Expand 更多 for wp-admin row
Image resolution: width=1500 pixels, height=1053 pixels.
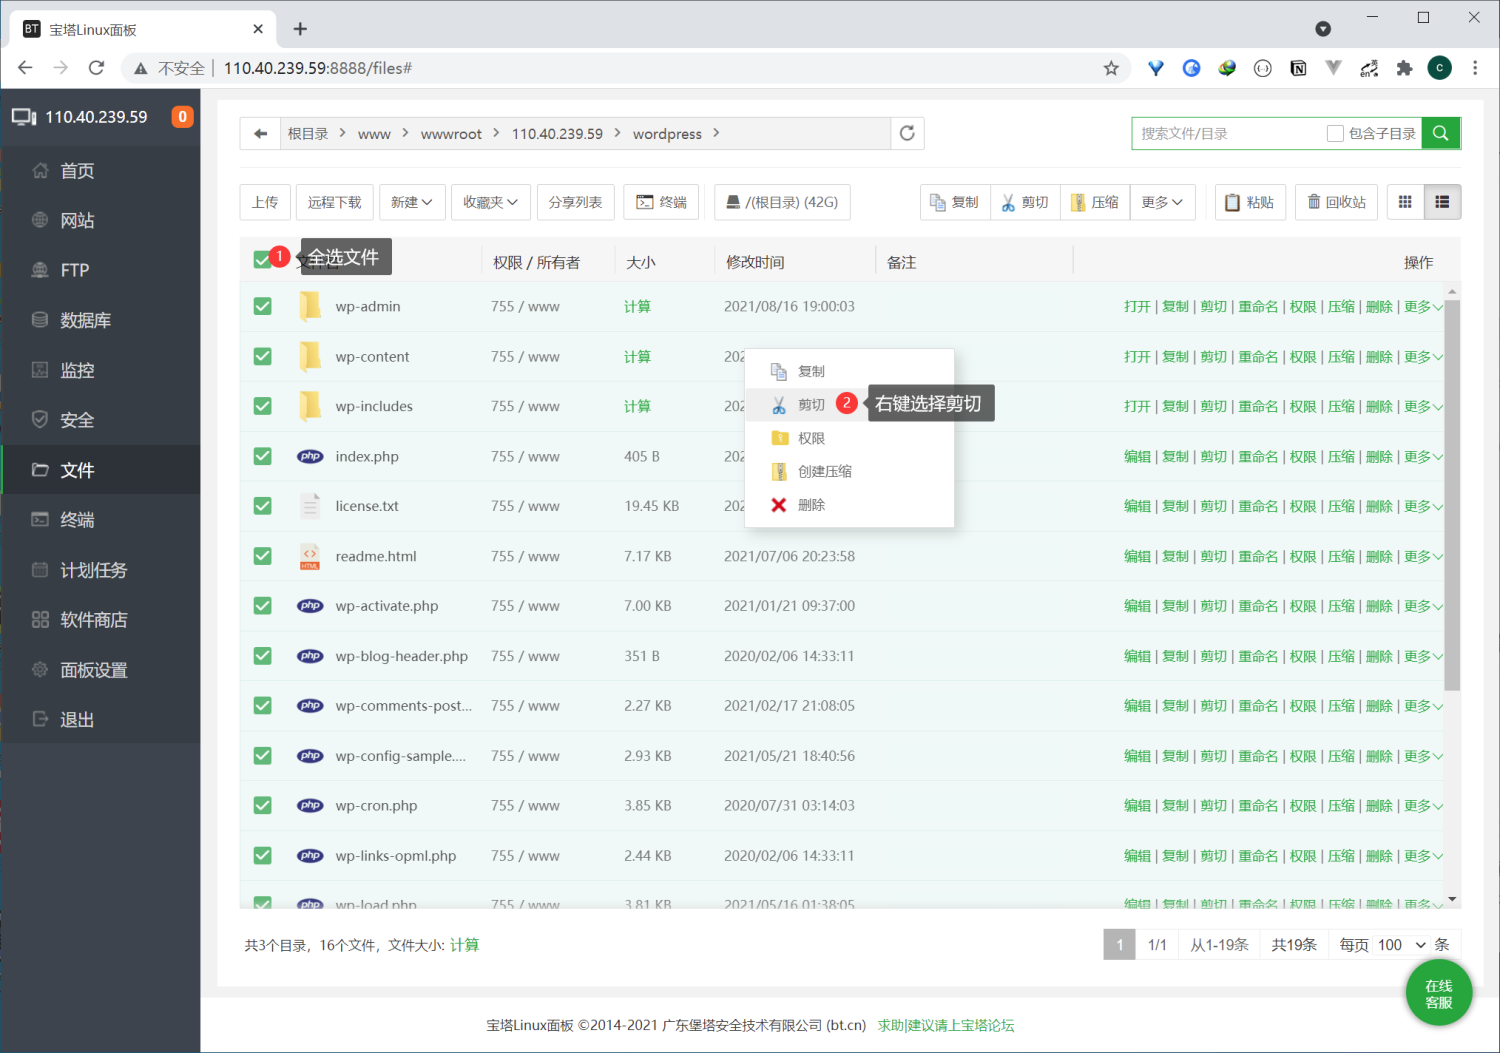tap(1423, 307)
